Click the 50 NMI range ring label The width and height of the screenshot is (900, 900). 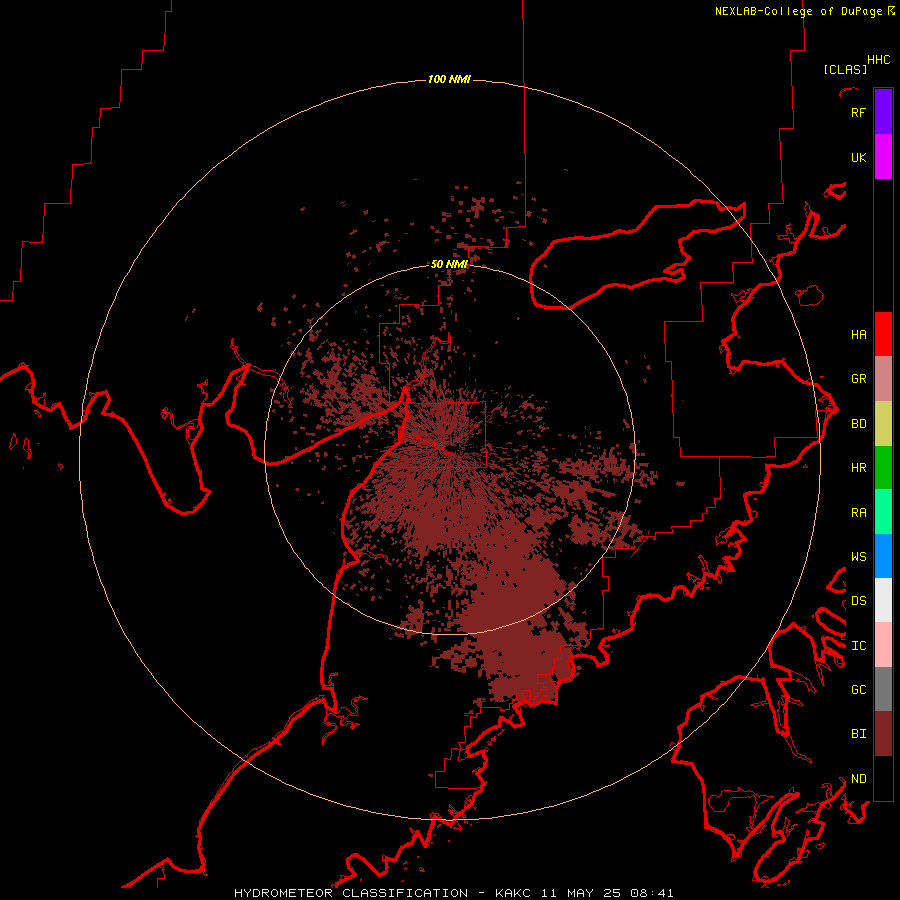pos(449,264)
